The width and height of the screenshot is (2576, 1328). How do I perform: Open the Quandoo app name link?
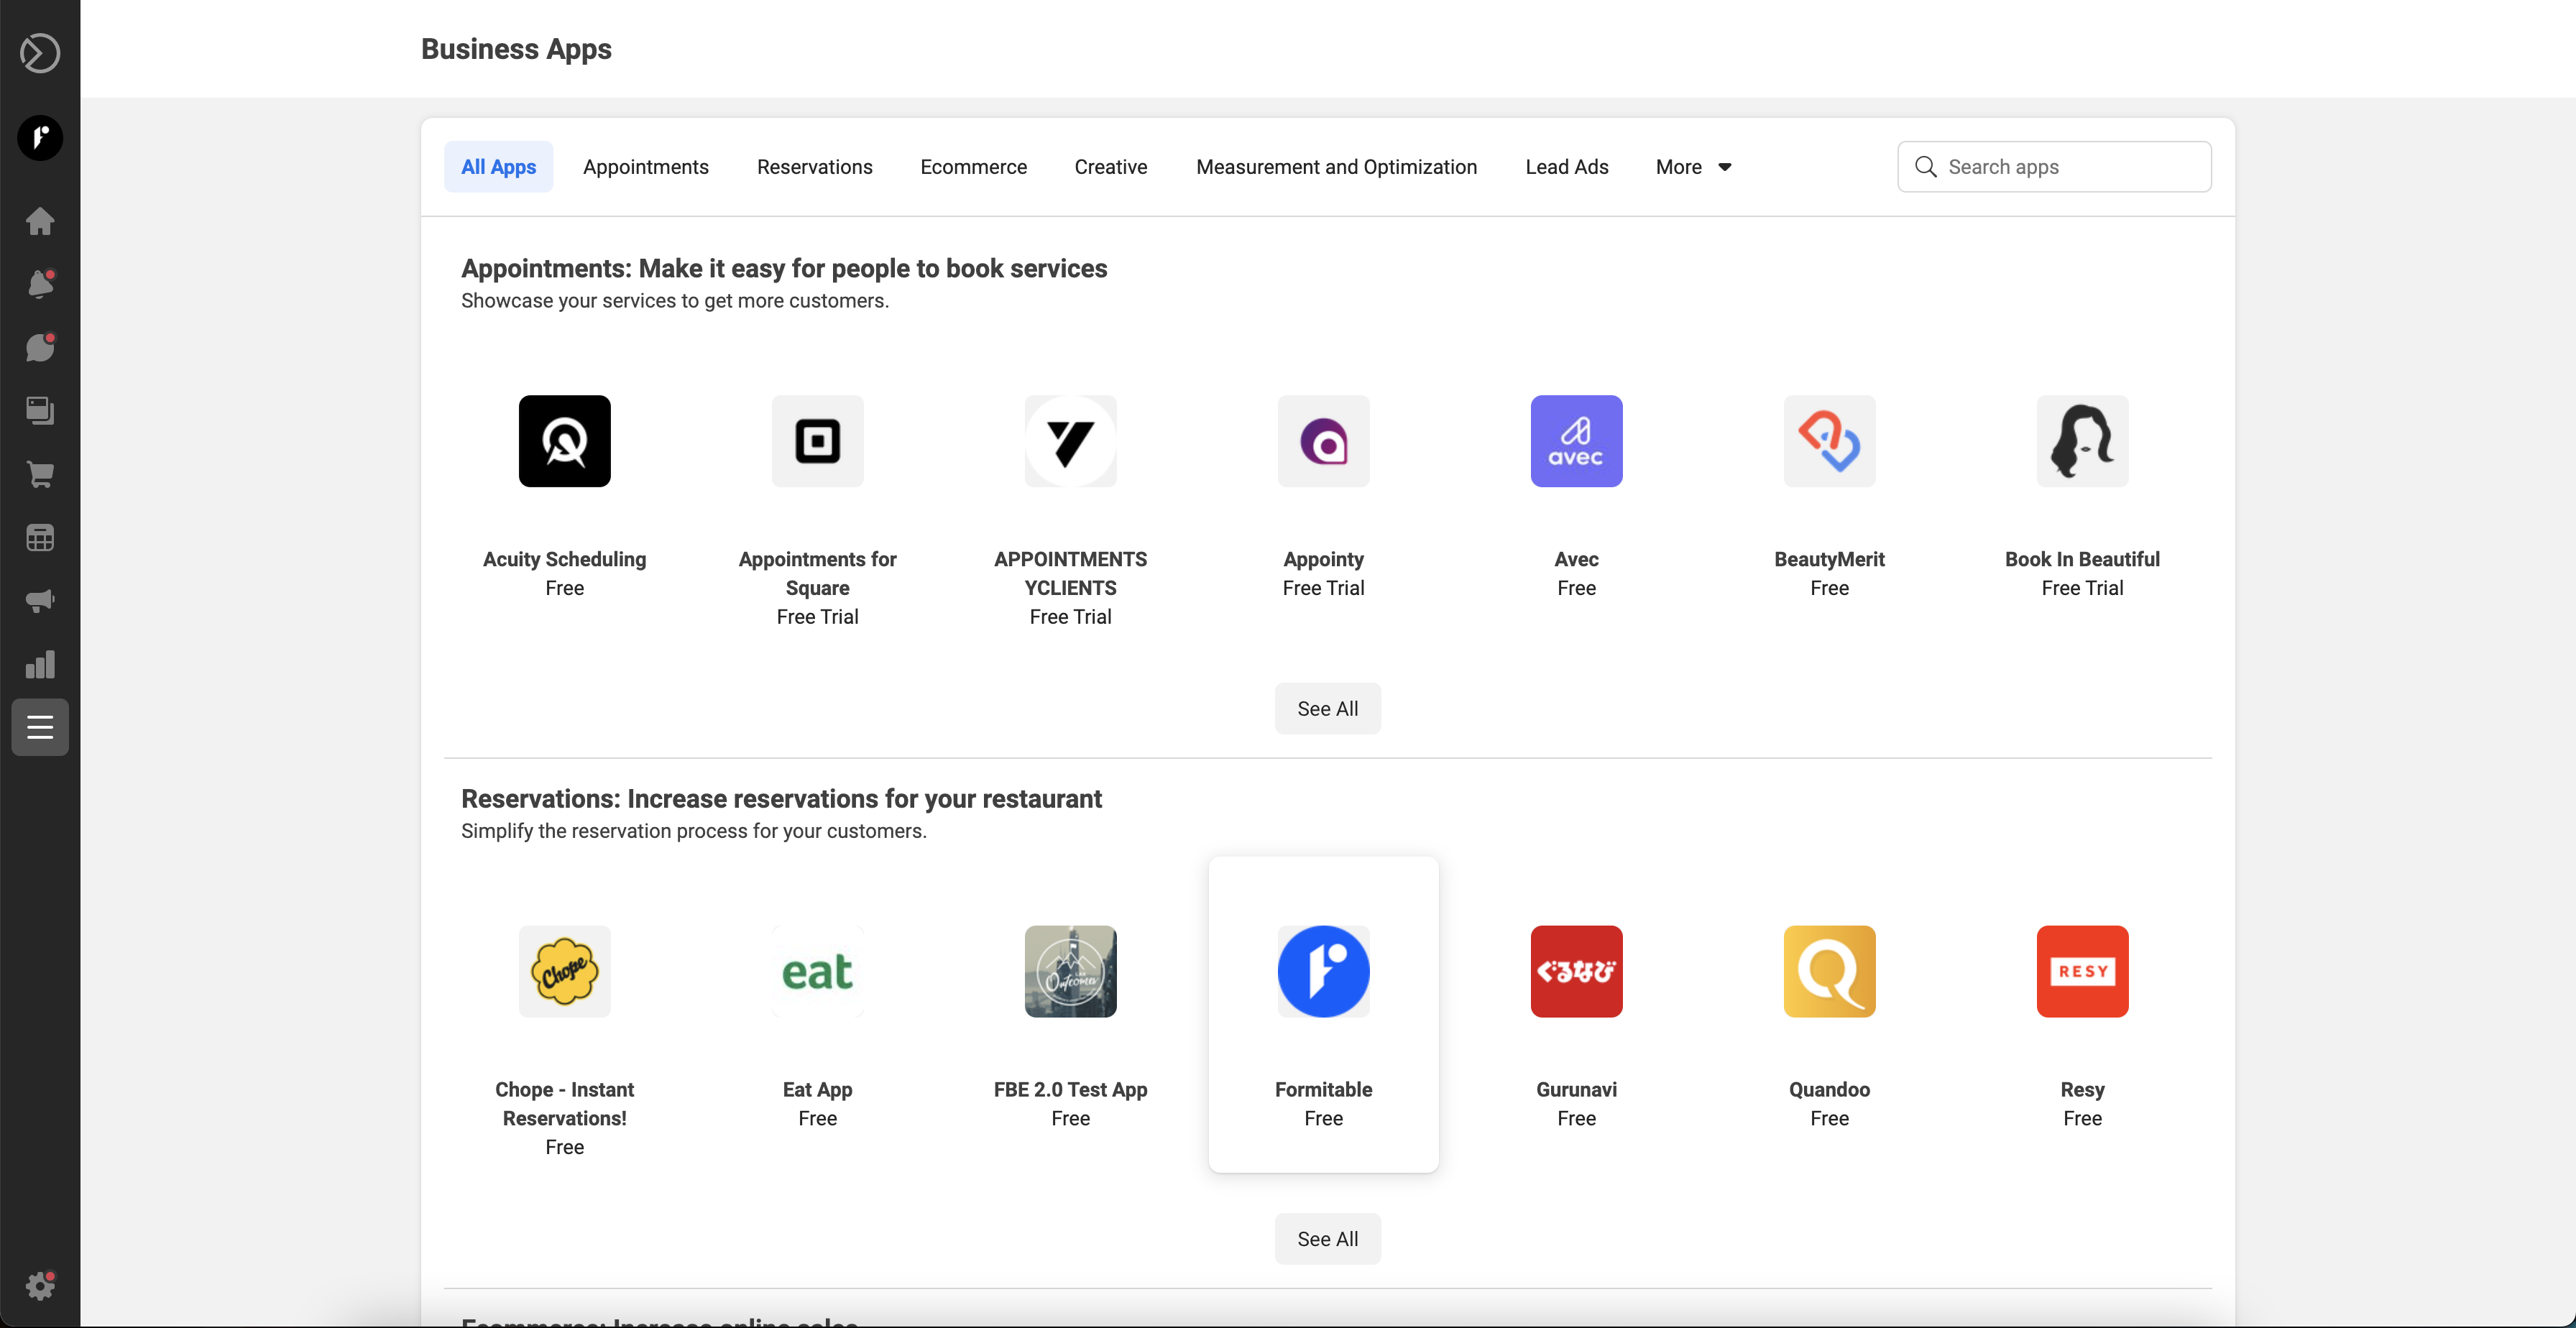tap(1829, 1089)
